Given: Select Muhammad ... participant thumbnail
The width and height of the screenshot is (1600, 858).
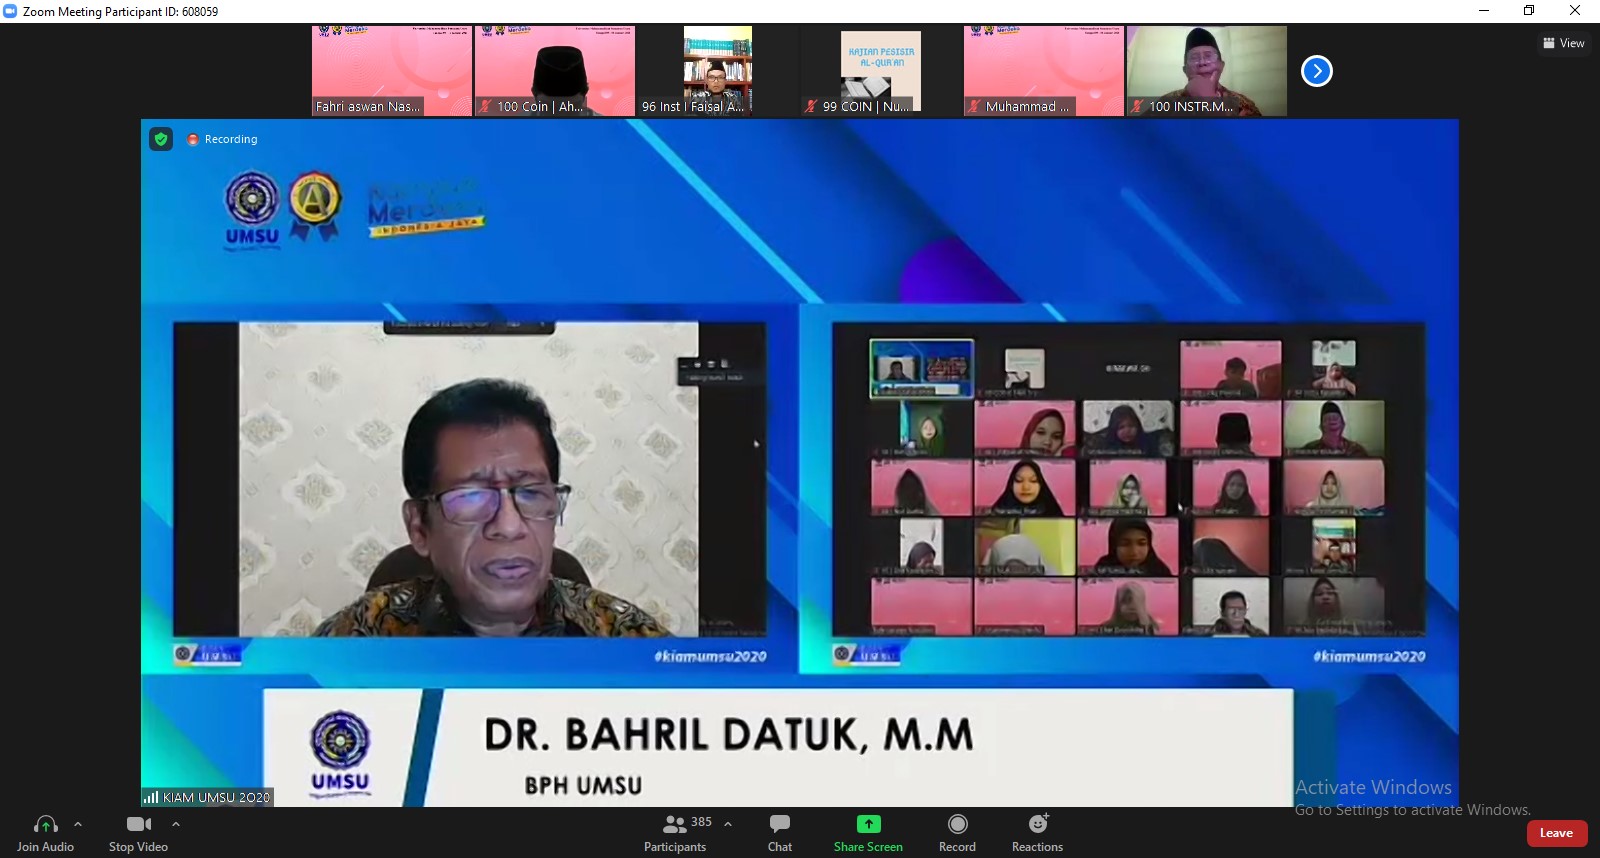Looking at the screenshot, I should pos(1044,71).
